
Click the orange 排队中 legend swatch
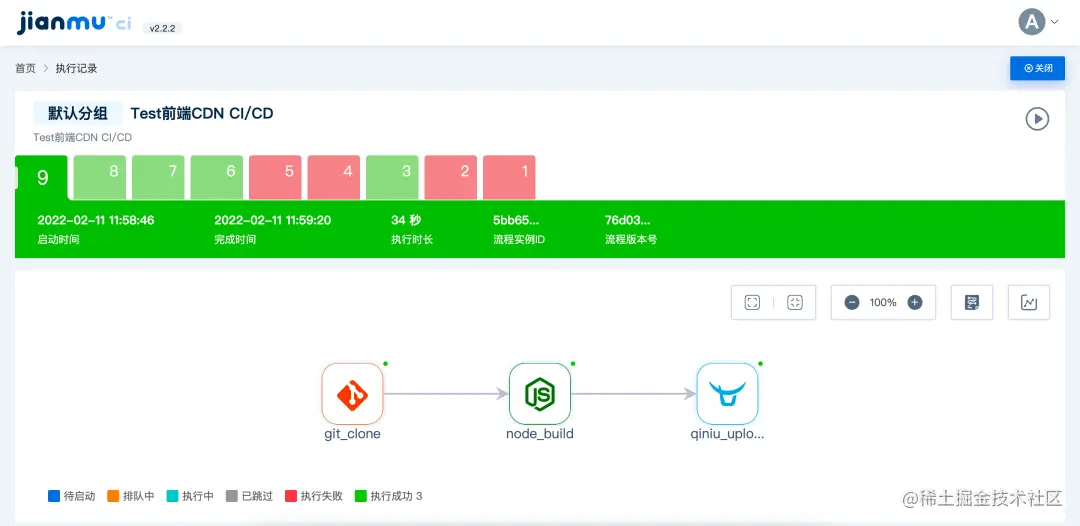(114, 496)
